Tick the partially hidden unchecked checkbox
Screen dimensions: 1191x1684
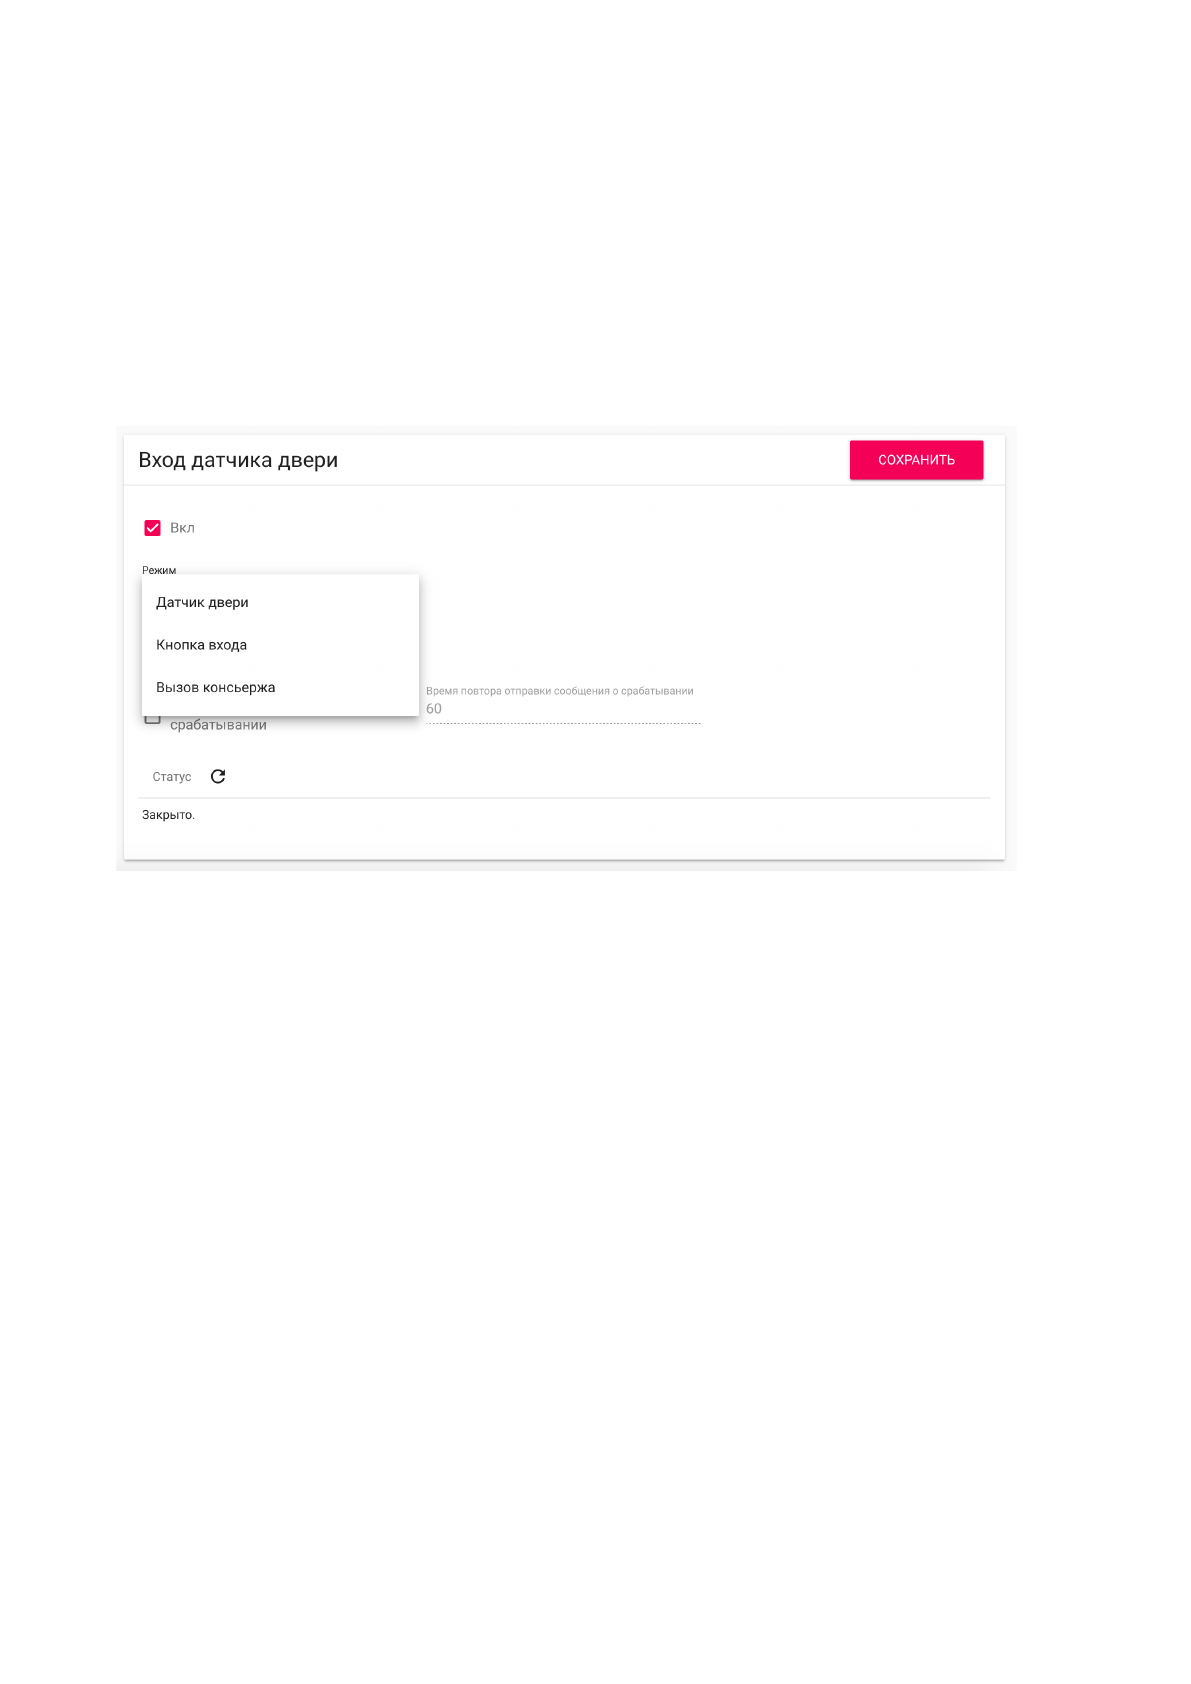click(152, 719)
